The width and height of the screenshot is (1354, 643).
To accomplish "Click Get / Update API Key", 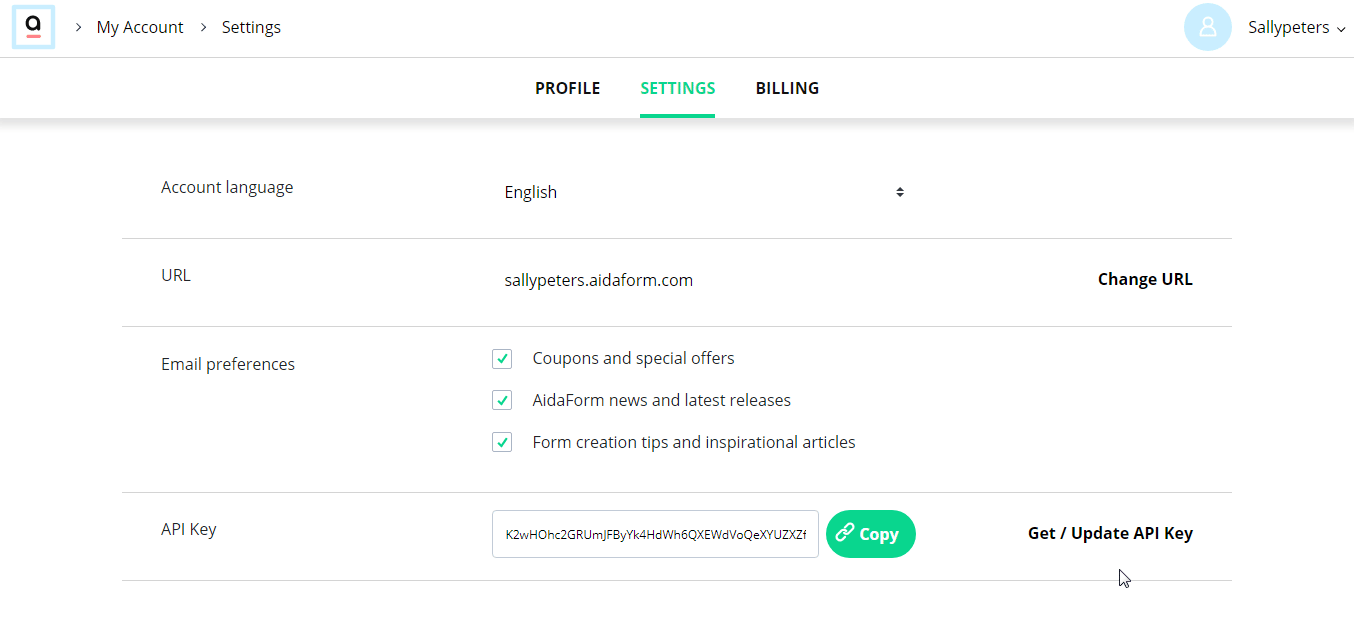I will click(x=1110, y=533).
